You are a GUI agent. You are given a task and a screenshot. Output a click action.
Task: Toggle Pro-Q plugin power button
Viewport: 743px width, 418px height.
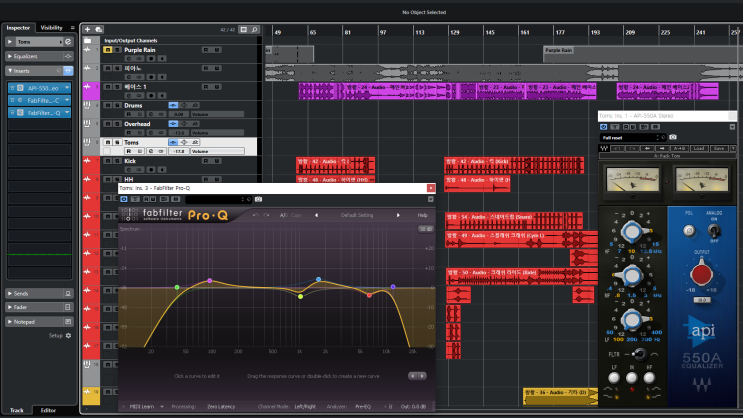[x=124, y=200]
